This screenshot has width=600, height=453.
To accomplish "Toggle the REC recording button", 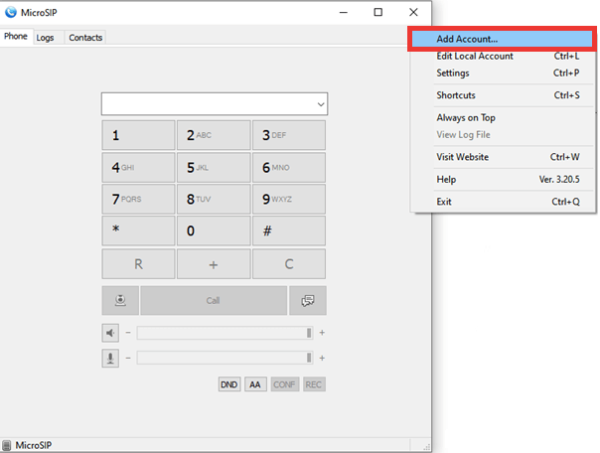I will [x=314, y=384].
